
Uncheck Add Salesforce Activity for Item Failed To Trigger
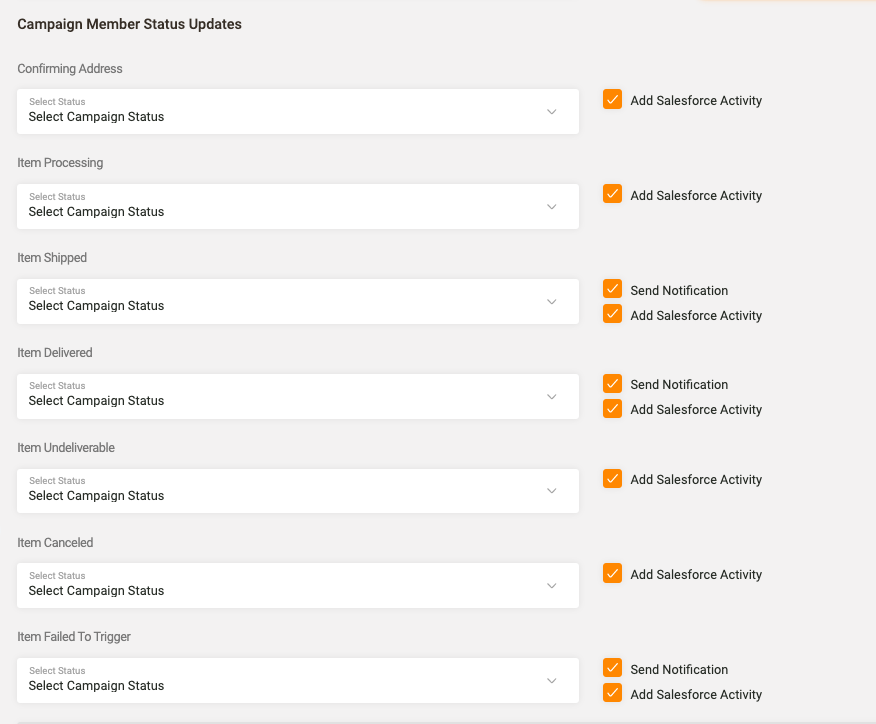coord(613,693)
